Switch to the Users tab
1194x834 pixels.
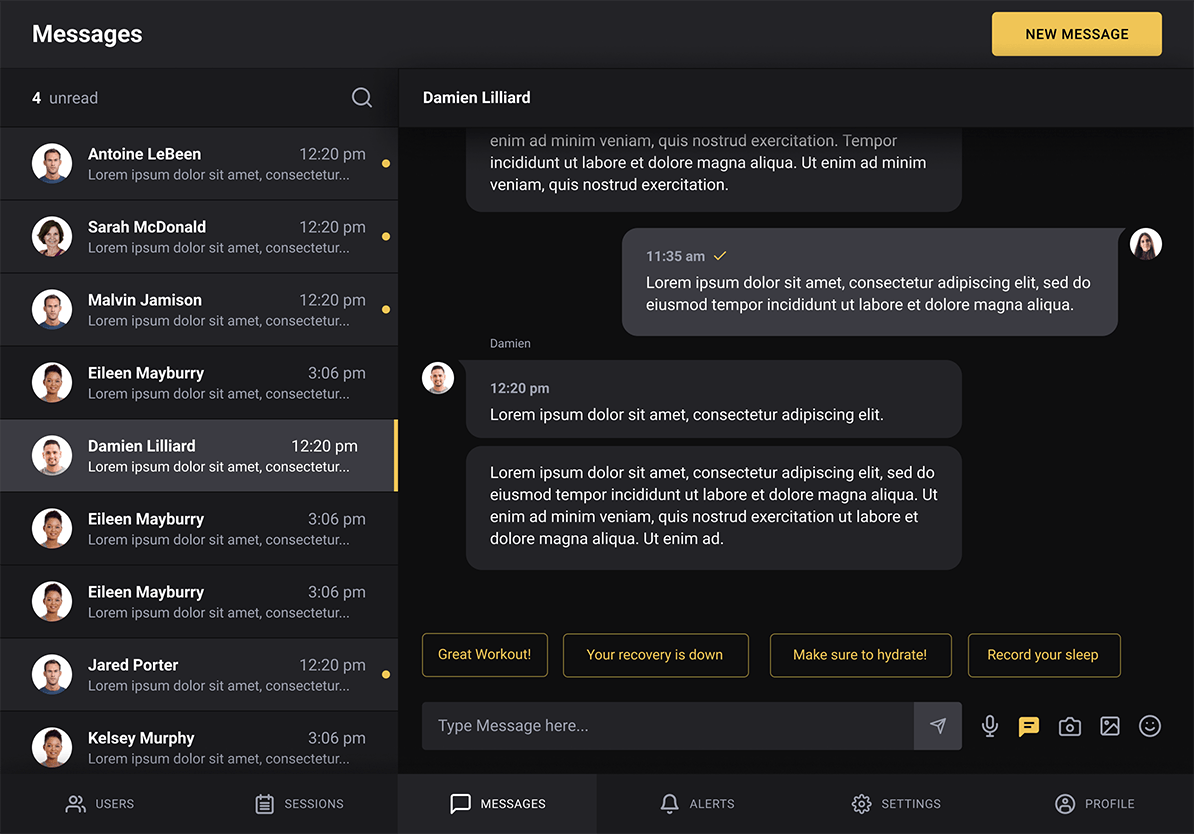point(99,804)
